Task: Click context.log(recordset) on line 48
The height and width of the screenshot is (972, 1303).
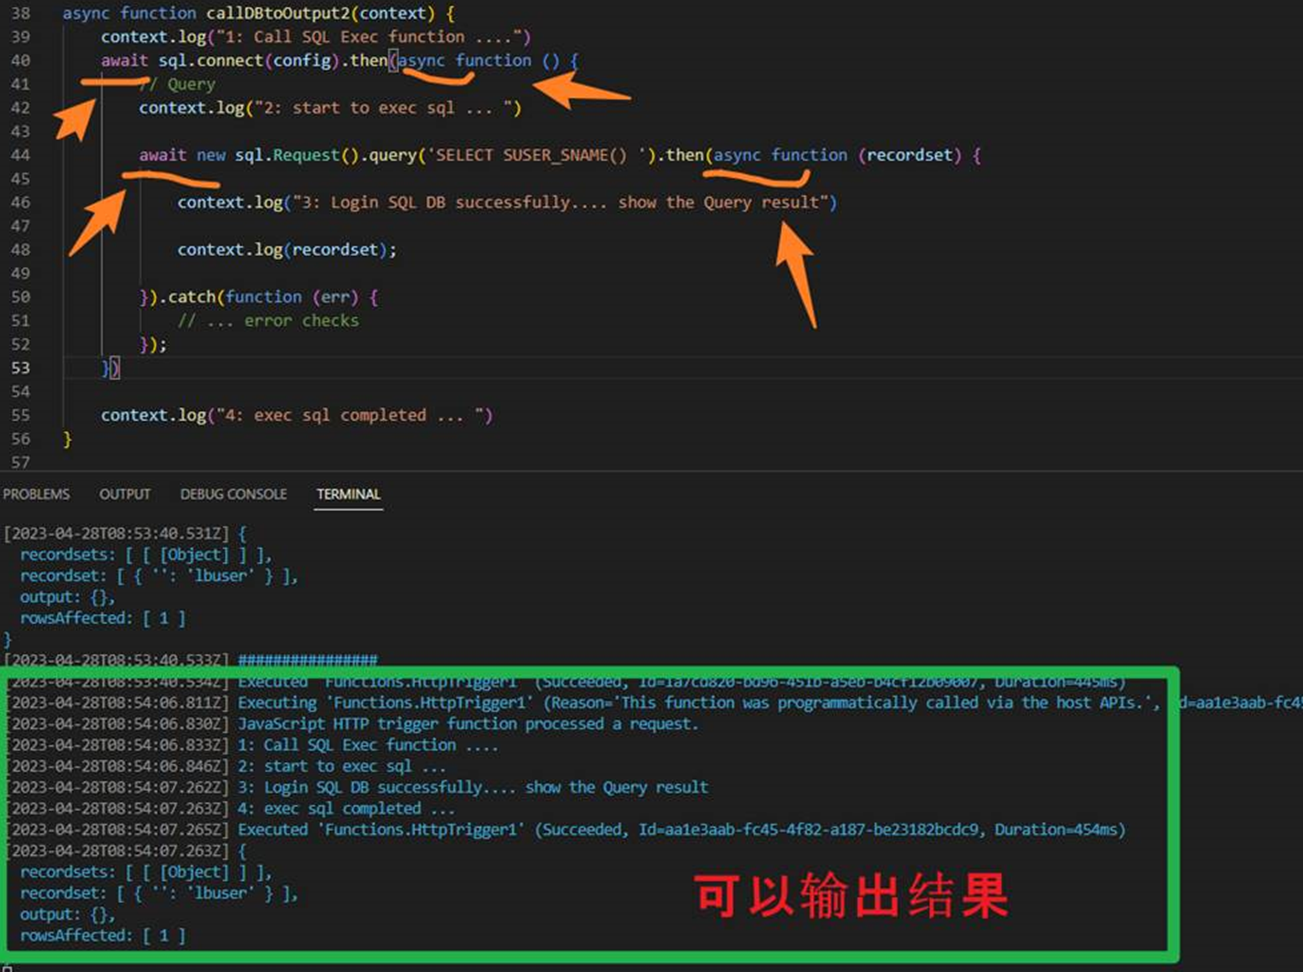Action: [286, 249]
